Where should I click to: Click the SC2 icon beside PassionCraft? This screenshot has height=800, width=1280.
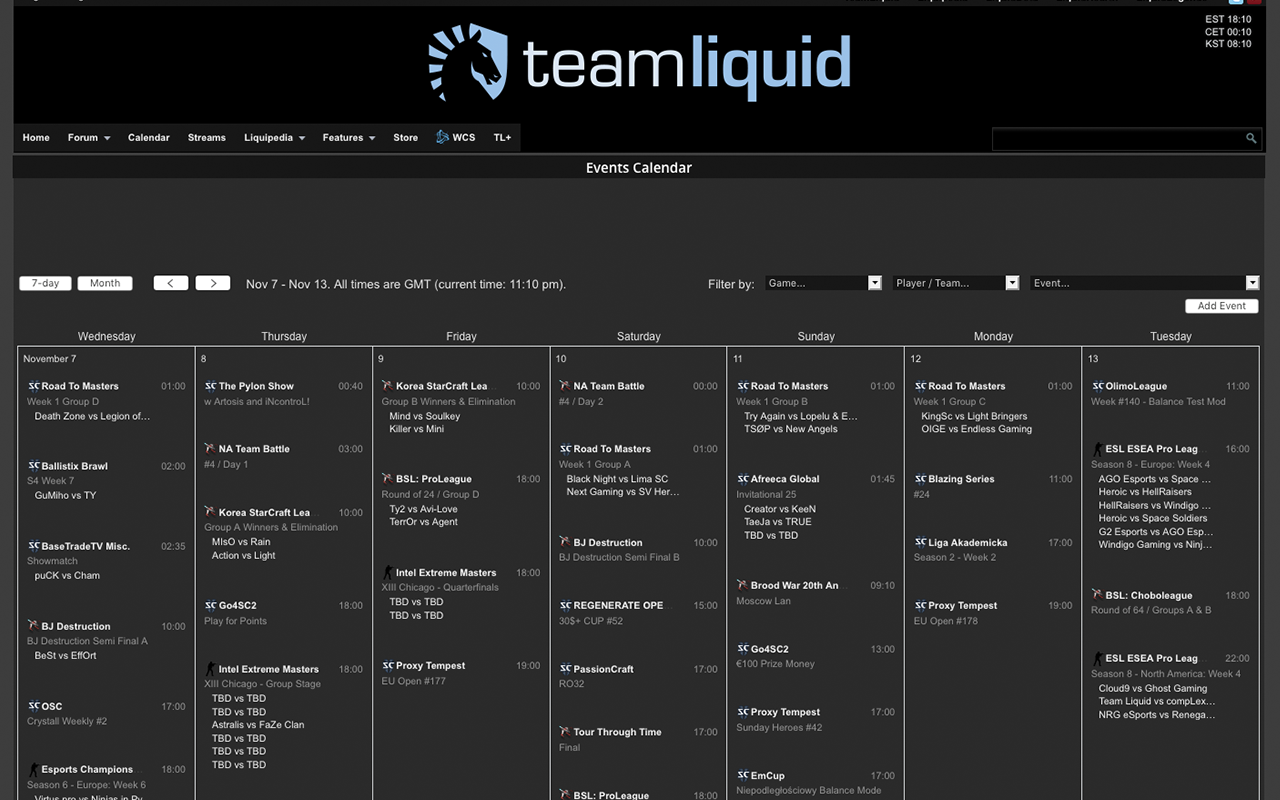[565, 669]
